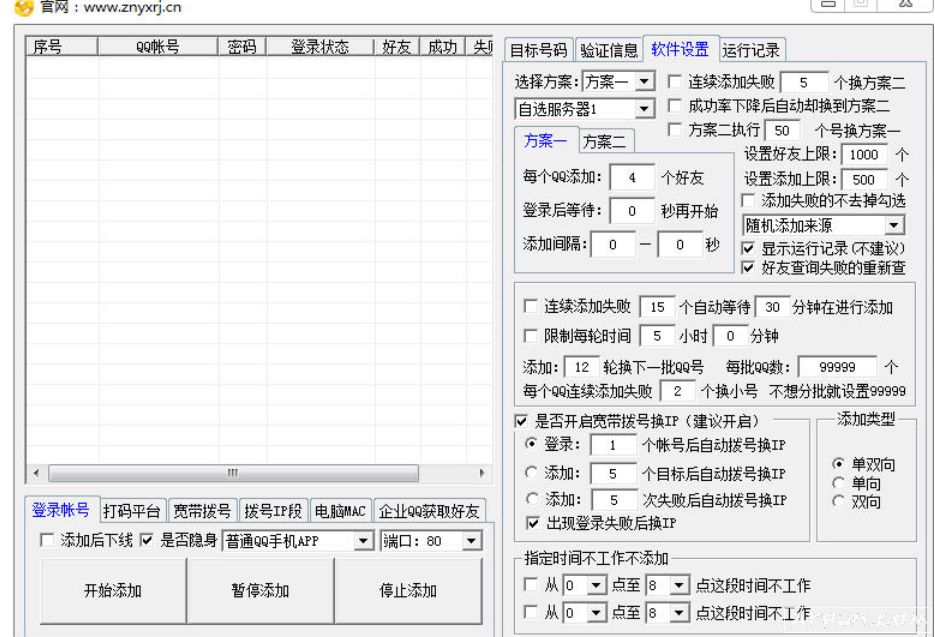Toggle 限制每轮时间 checkbox
This screenshot has height=637, width=935.
point(530,336)
